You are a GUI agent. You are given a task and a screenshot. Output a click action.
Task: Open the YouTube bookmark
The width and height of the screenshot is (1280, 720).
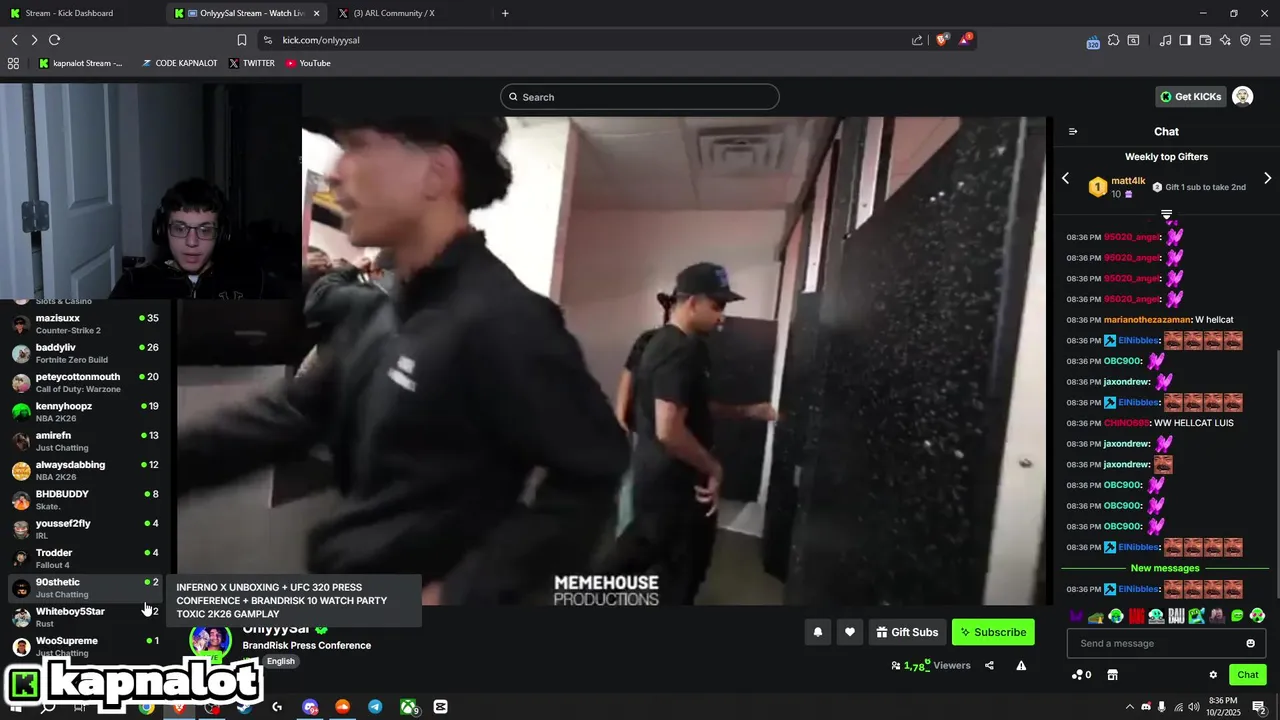(x=308, y=63)
